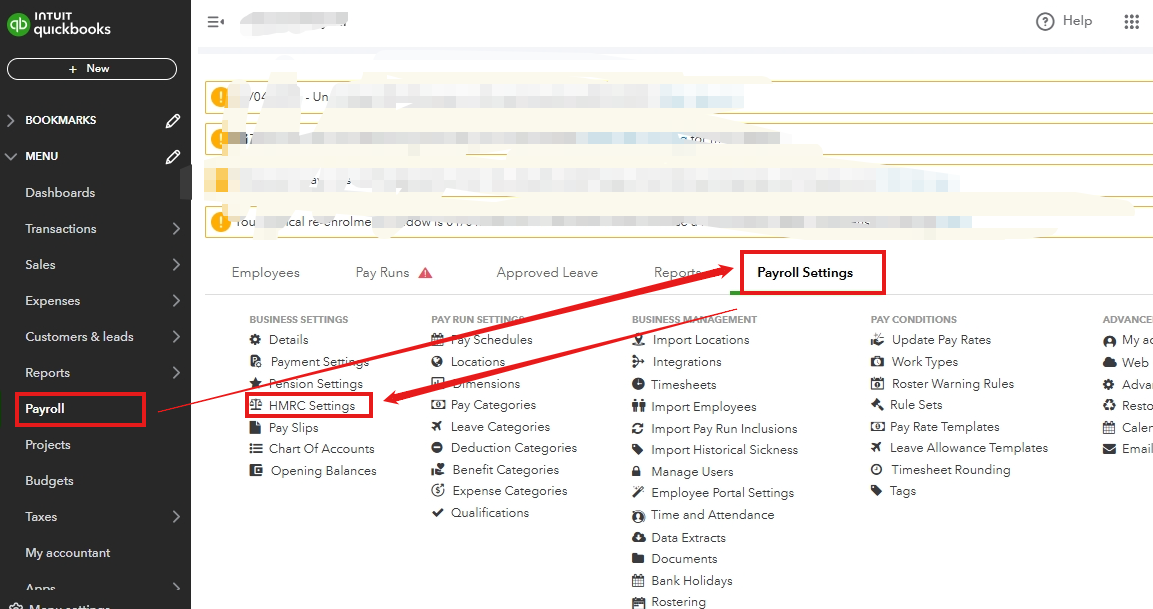The image size is (1153, 609).
Task: Expand the Transactions submenu arrow
Action: (x=176, y=229)
